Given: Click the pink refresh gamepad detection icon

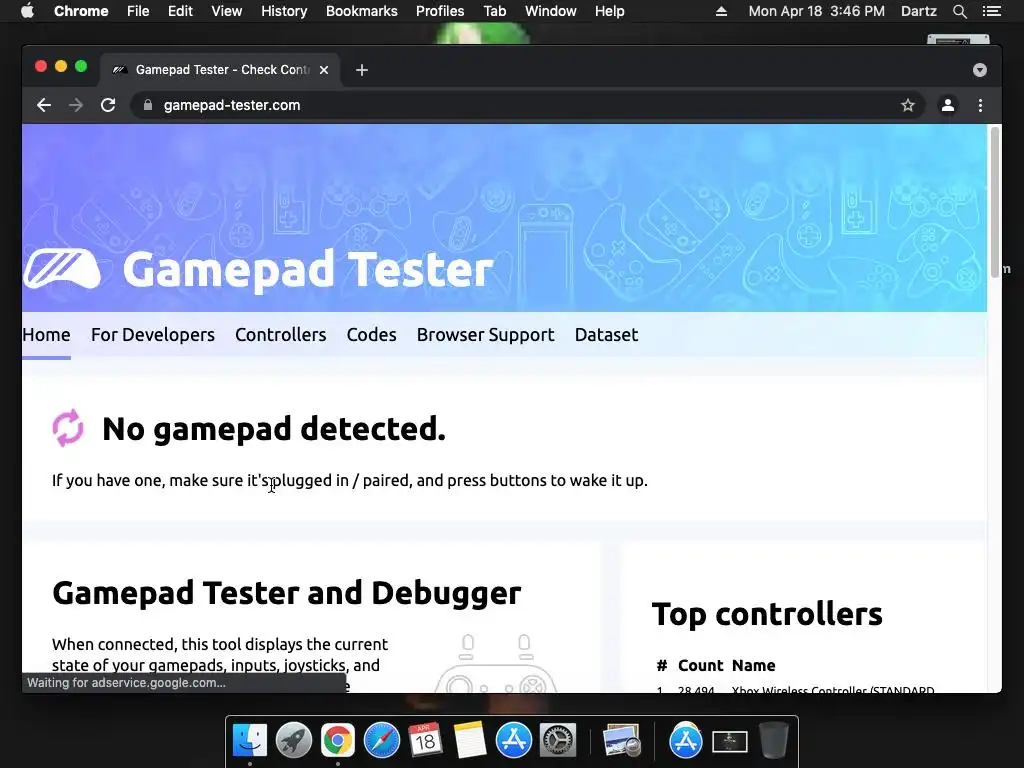Looking at the screenshot, I should coord(68,428).
